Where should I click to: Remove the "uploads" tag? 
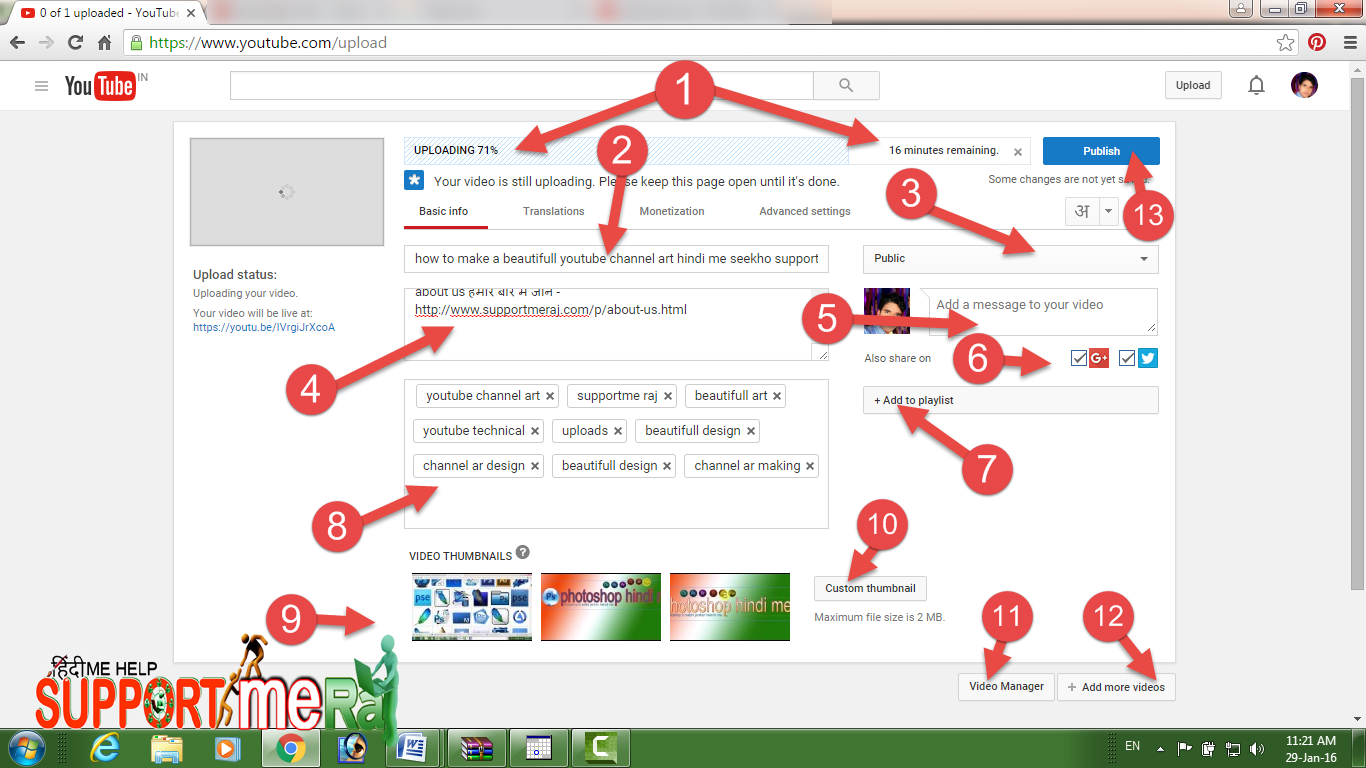coord(618,431)
